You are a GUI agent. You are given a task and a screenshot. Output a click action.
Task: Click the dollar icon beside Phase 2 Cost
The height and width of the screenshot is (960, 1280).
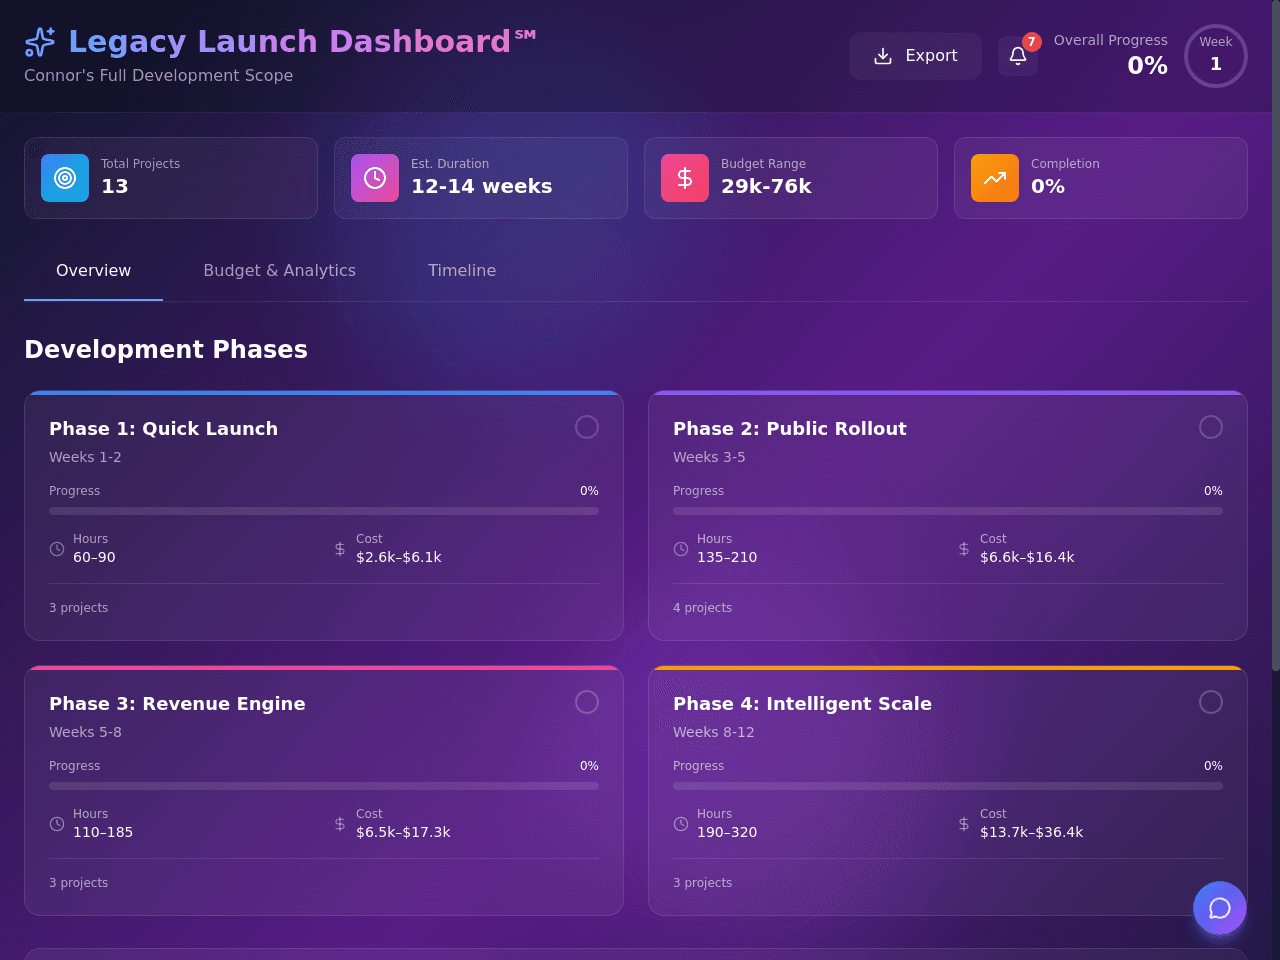coord(964,549)
